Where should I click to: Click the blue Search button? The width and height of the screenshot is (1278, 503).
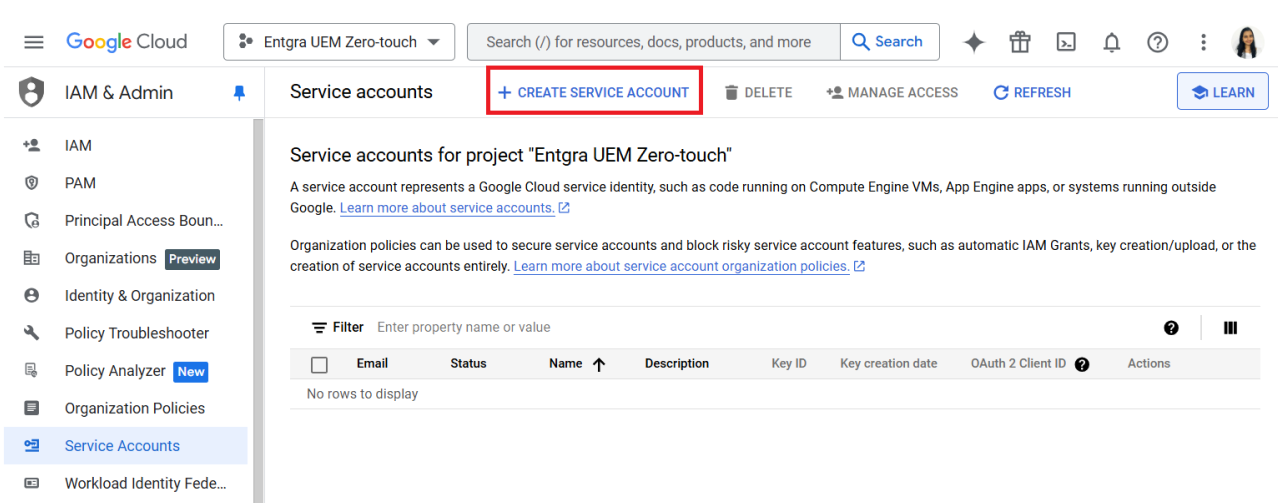pos(888,42)
